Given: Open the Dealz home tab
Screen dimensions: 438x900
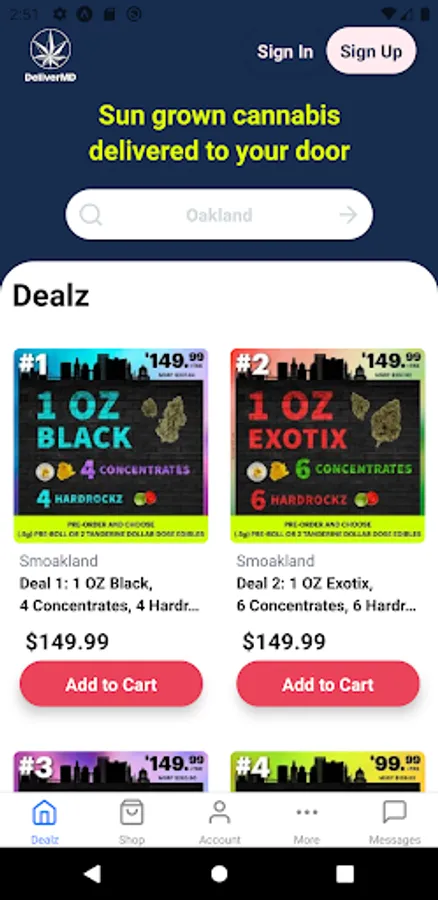Looking at the screenshot, I should (x=45, y=823).
